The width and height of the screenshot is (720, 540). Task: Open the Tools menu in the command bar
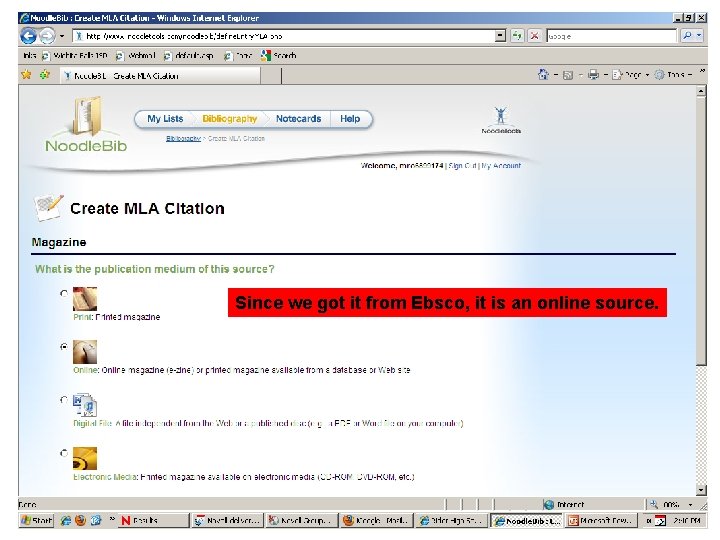click(673, 75)
